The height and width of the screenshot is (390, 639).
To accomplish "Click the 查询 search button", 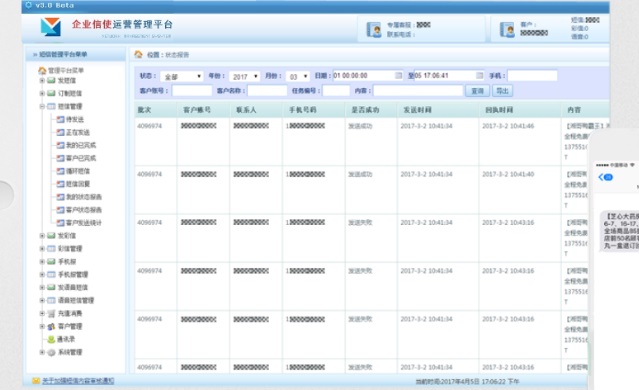I will [477, 91].
